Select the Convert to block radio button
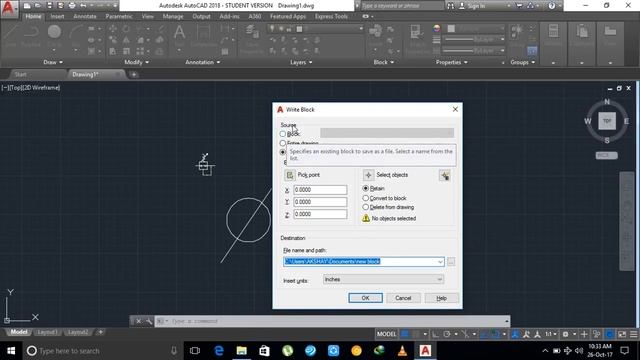 [x=366, y=198]
